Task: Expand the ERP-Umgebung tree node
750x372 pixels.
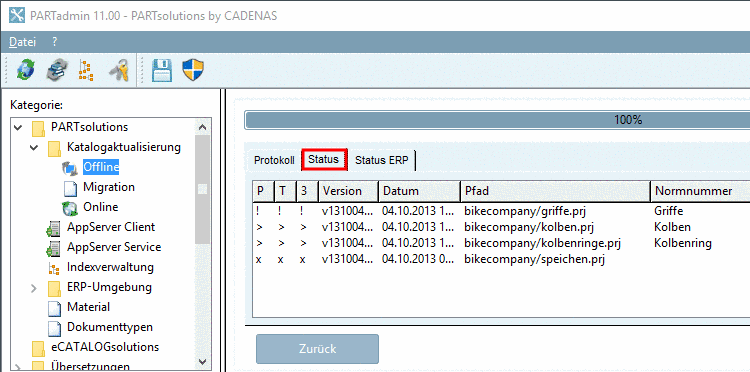Action: (x=33, y=288)
